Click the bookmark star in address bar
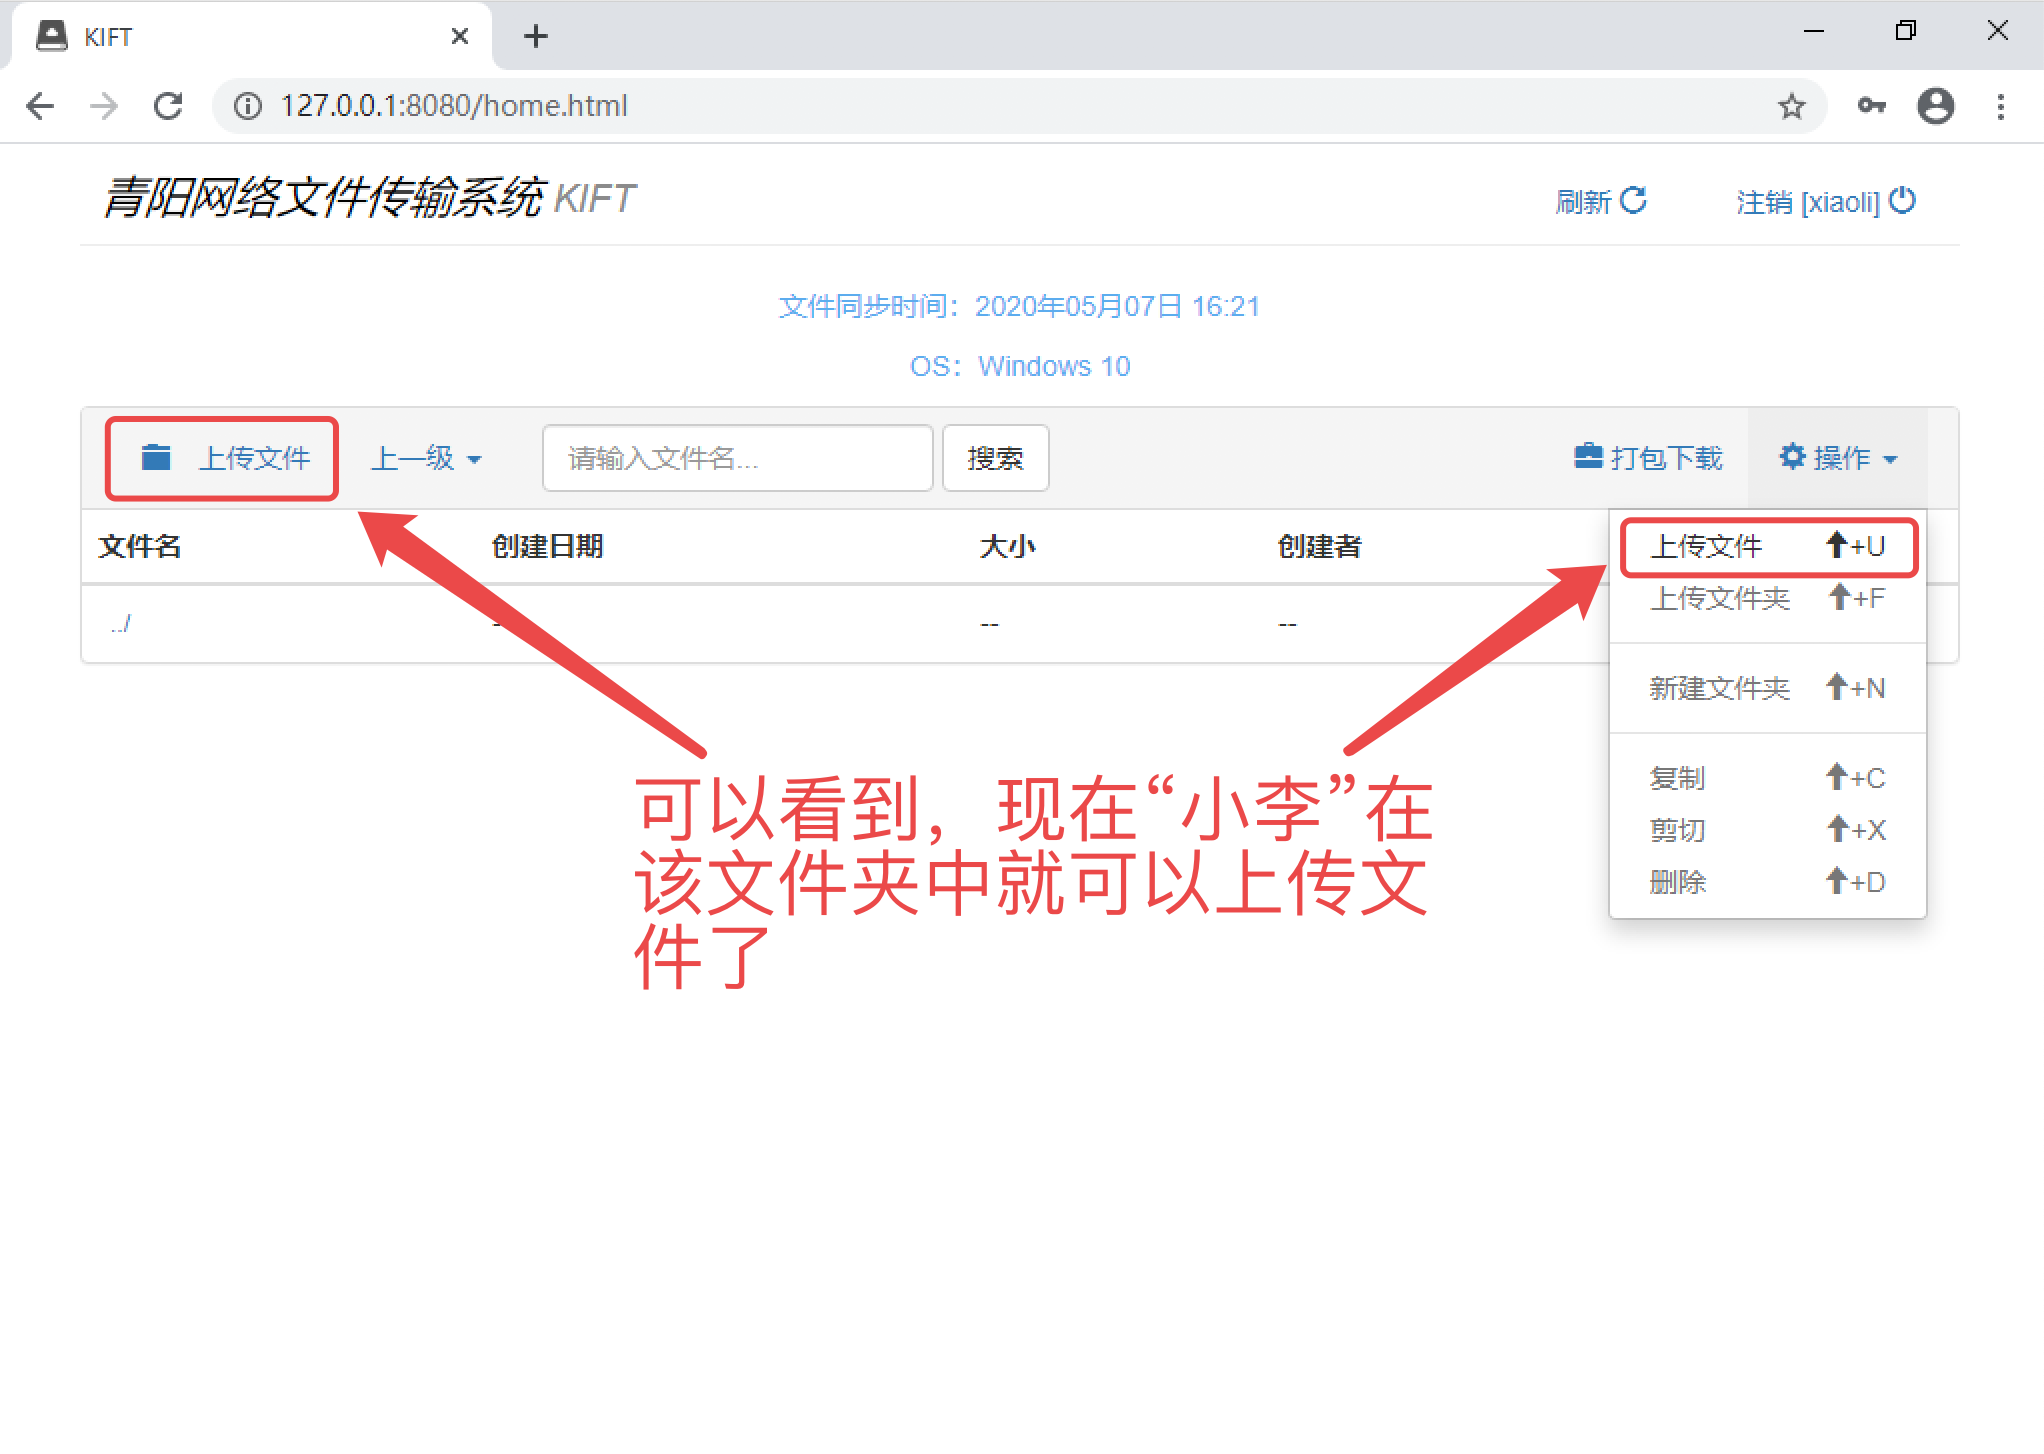This screenshot has height=1454, width=2044. [x=1791, y=106]
